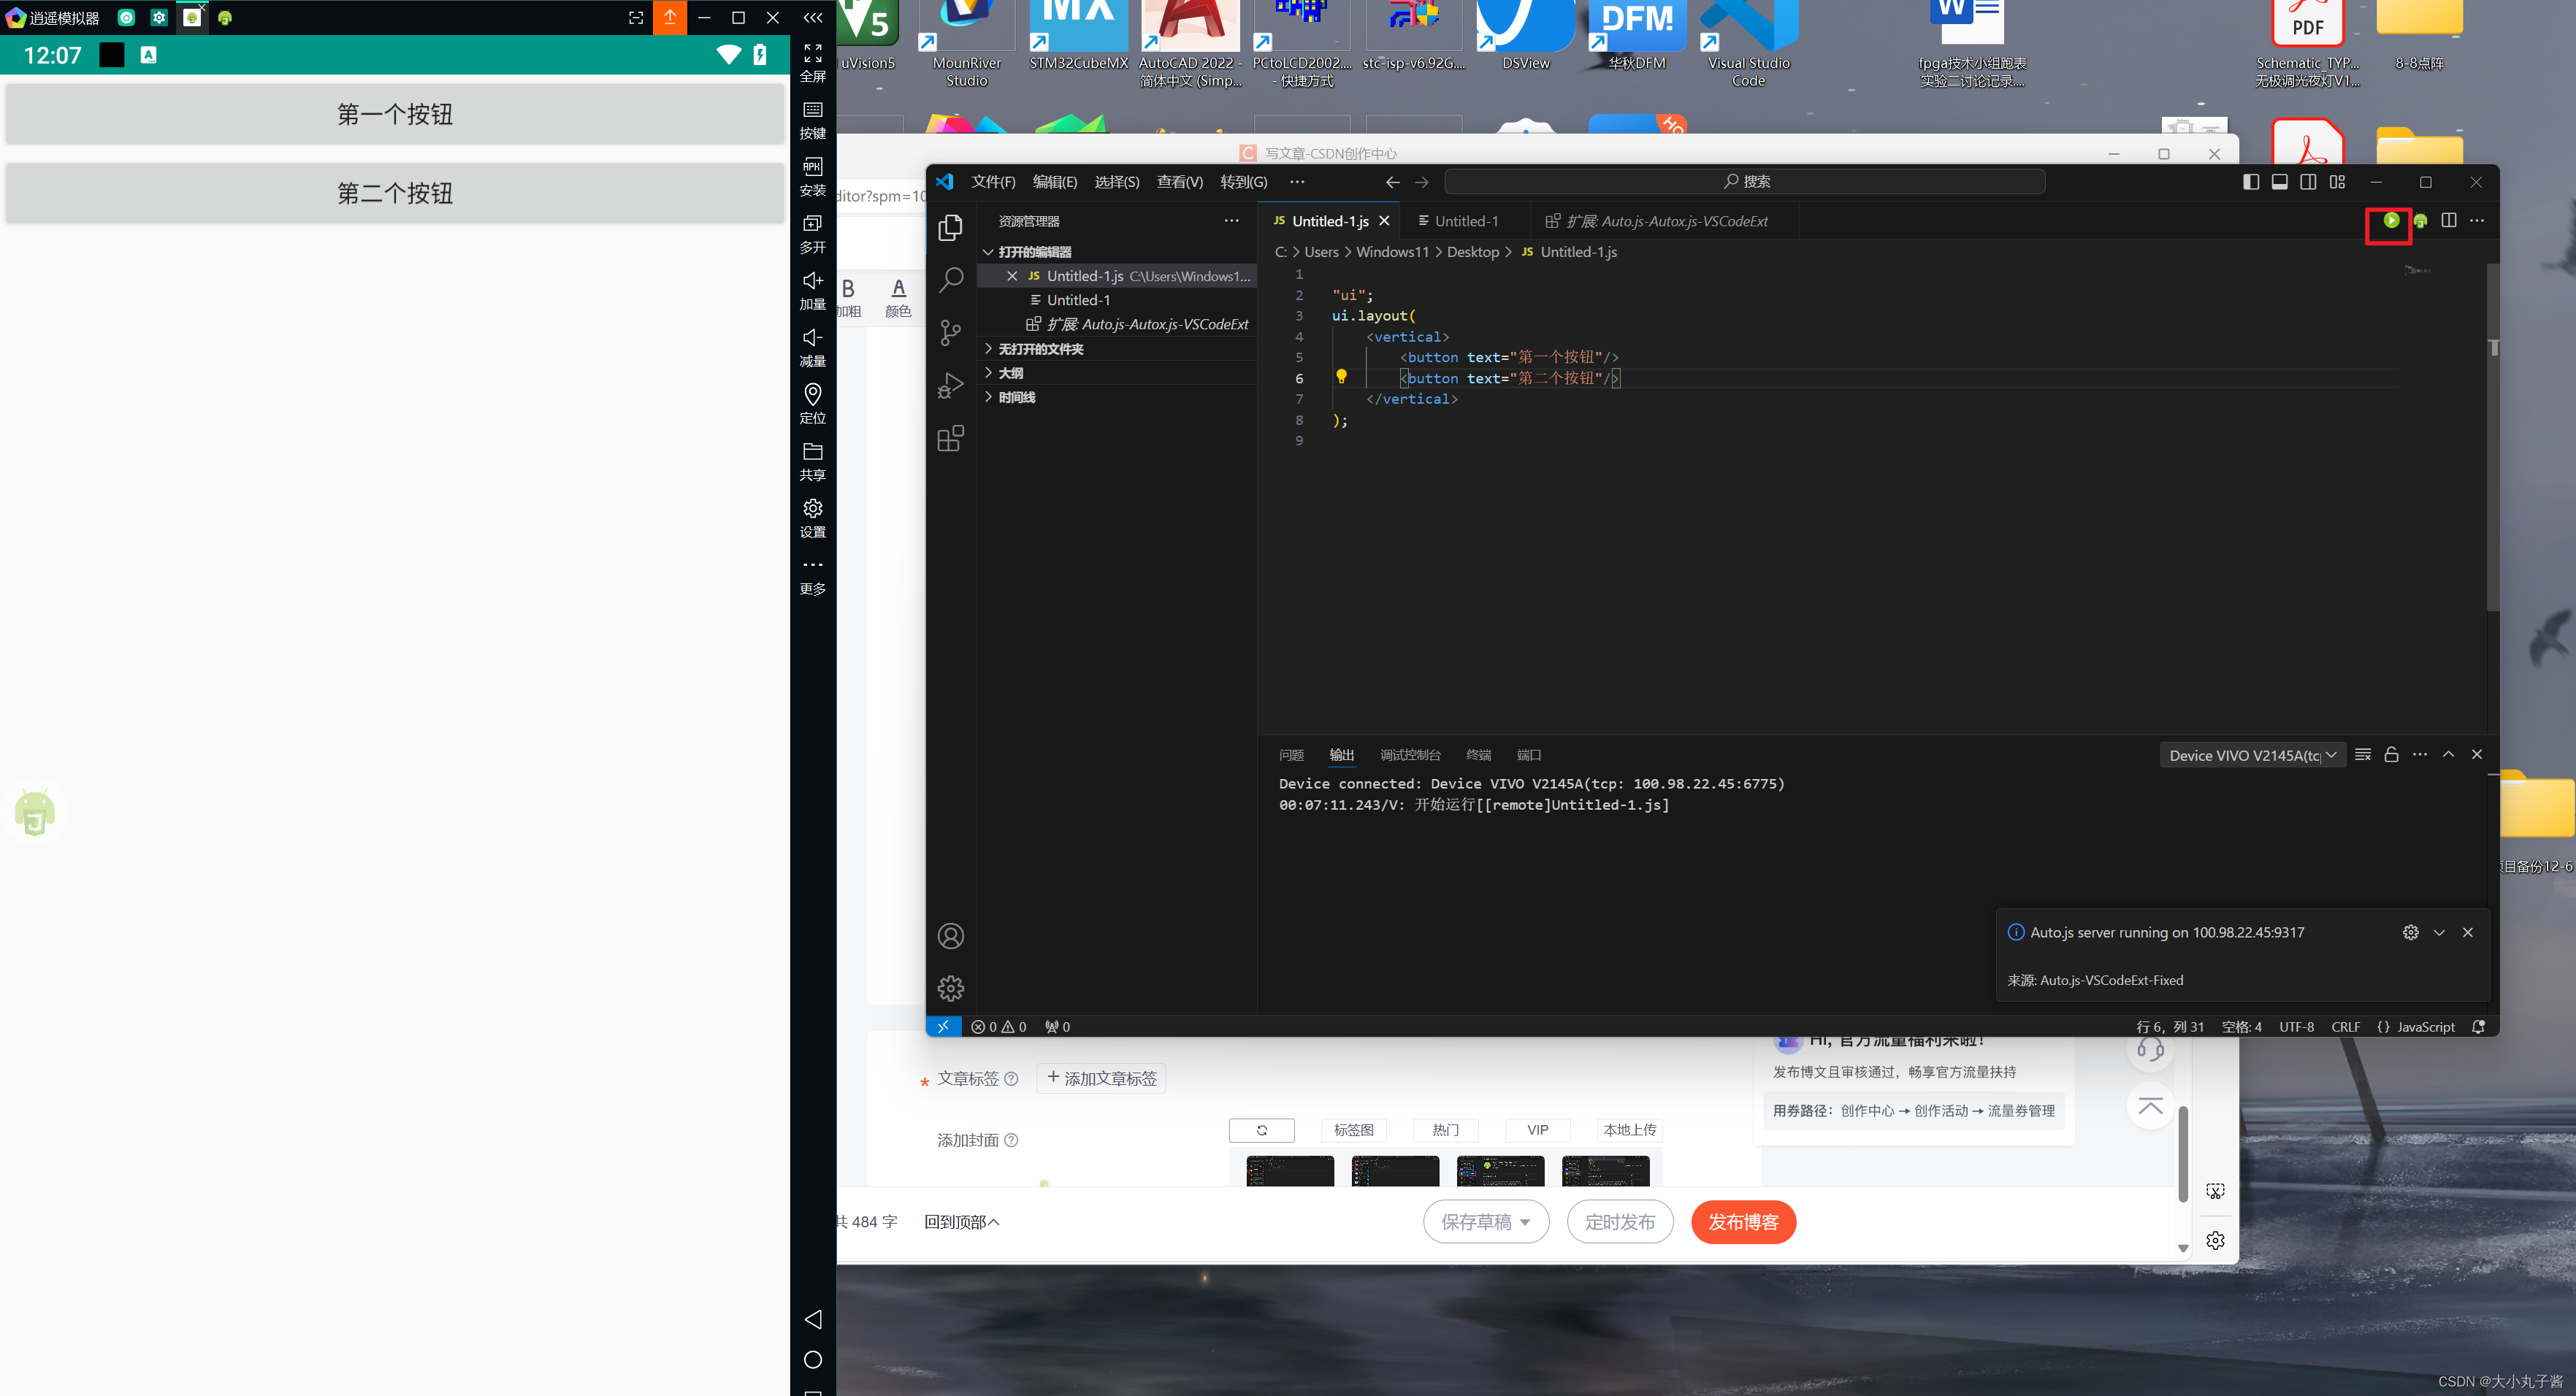Expand the 大纲 outline section

point(1010,373)
